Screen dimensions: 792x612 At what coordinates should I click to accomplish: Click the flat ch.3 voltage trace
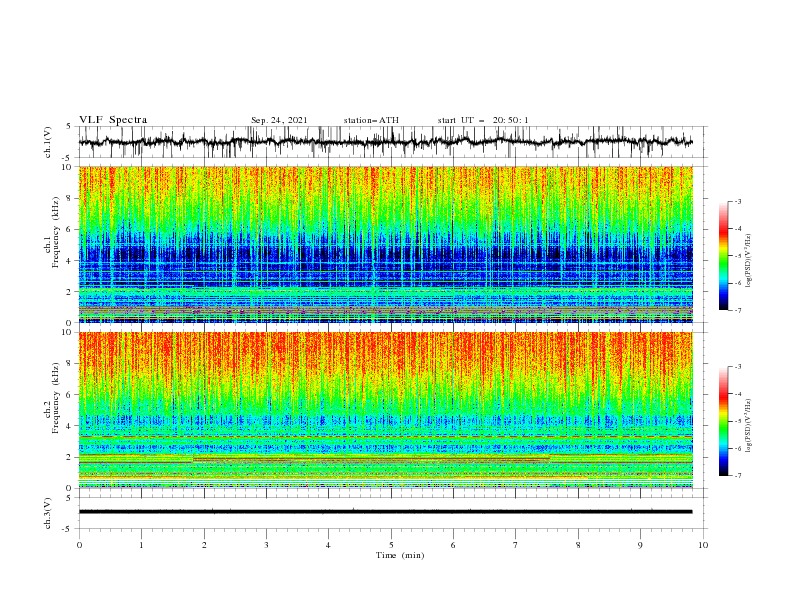[x=386, y=512]
